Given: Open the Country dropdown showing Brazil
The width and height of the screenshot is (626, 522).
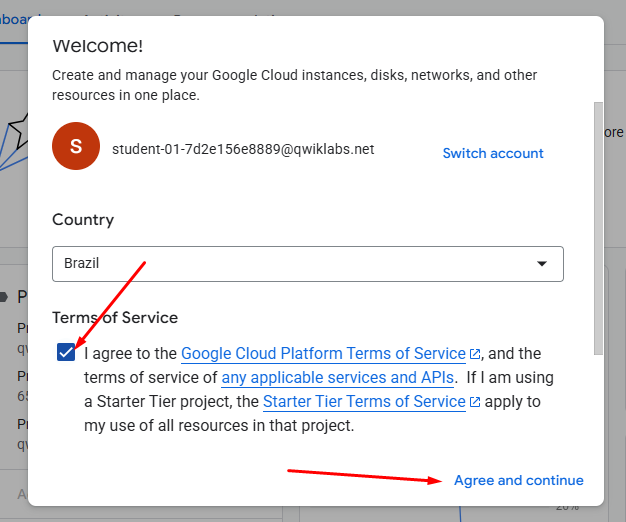Looking at the screenshot, I should click(308, 264).
